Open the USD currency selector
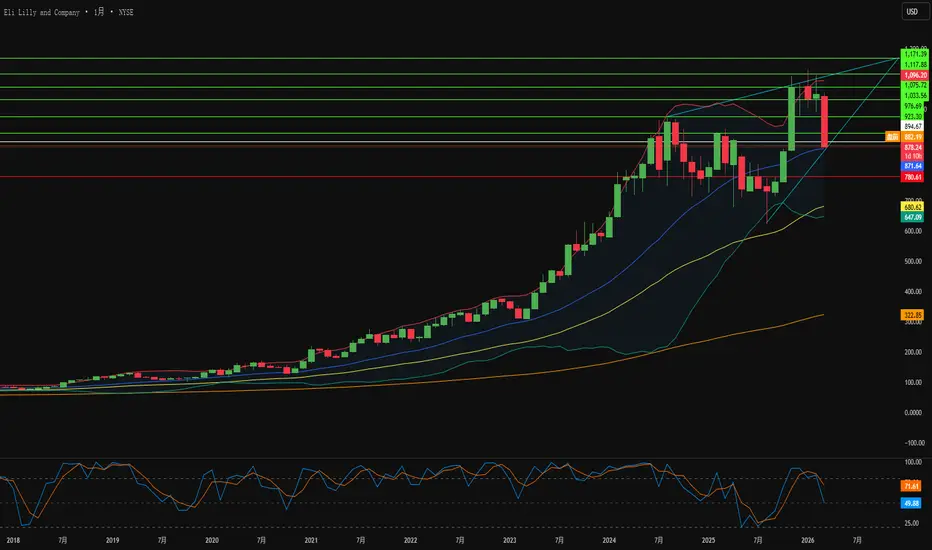Screen dimensions: 932x550 point(912,12)
